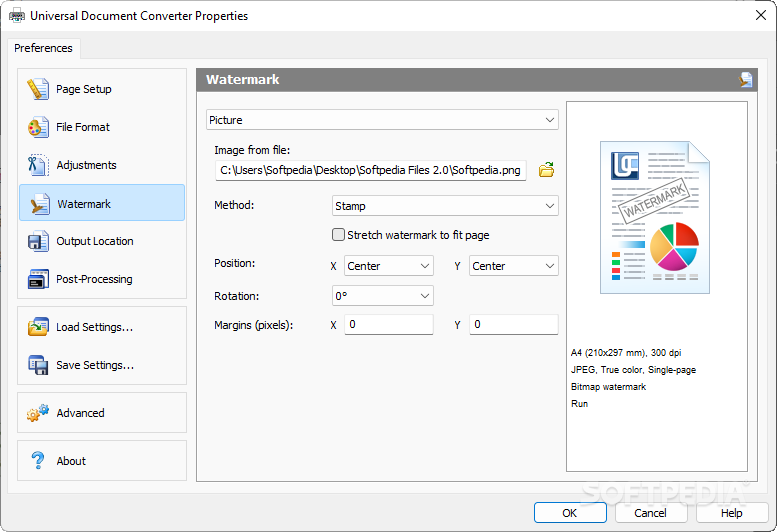Click the Output Location floppy disk icon
The height and width of the screenshot is (532, 777).
point(38,241)
